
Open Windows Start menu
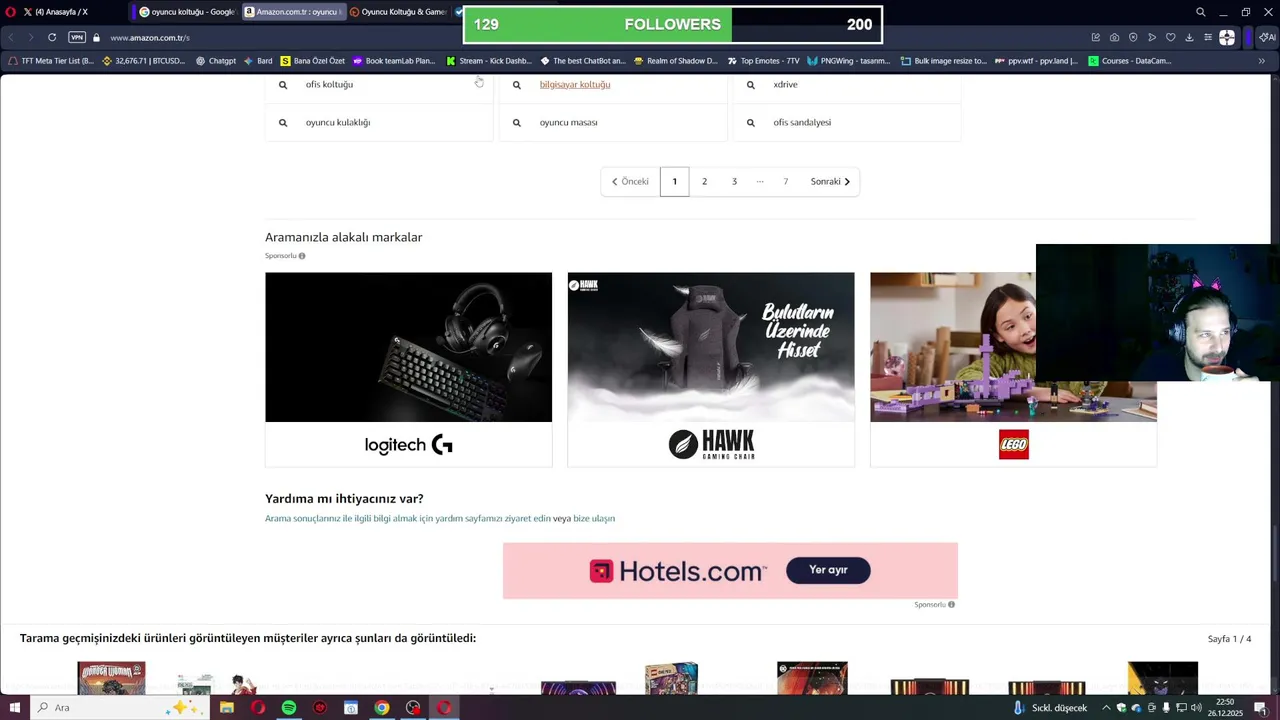pos(14,708)
